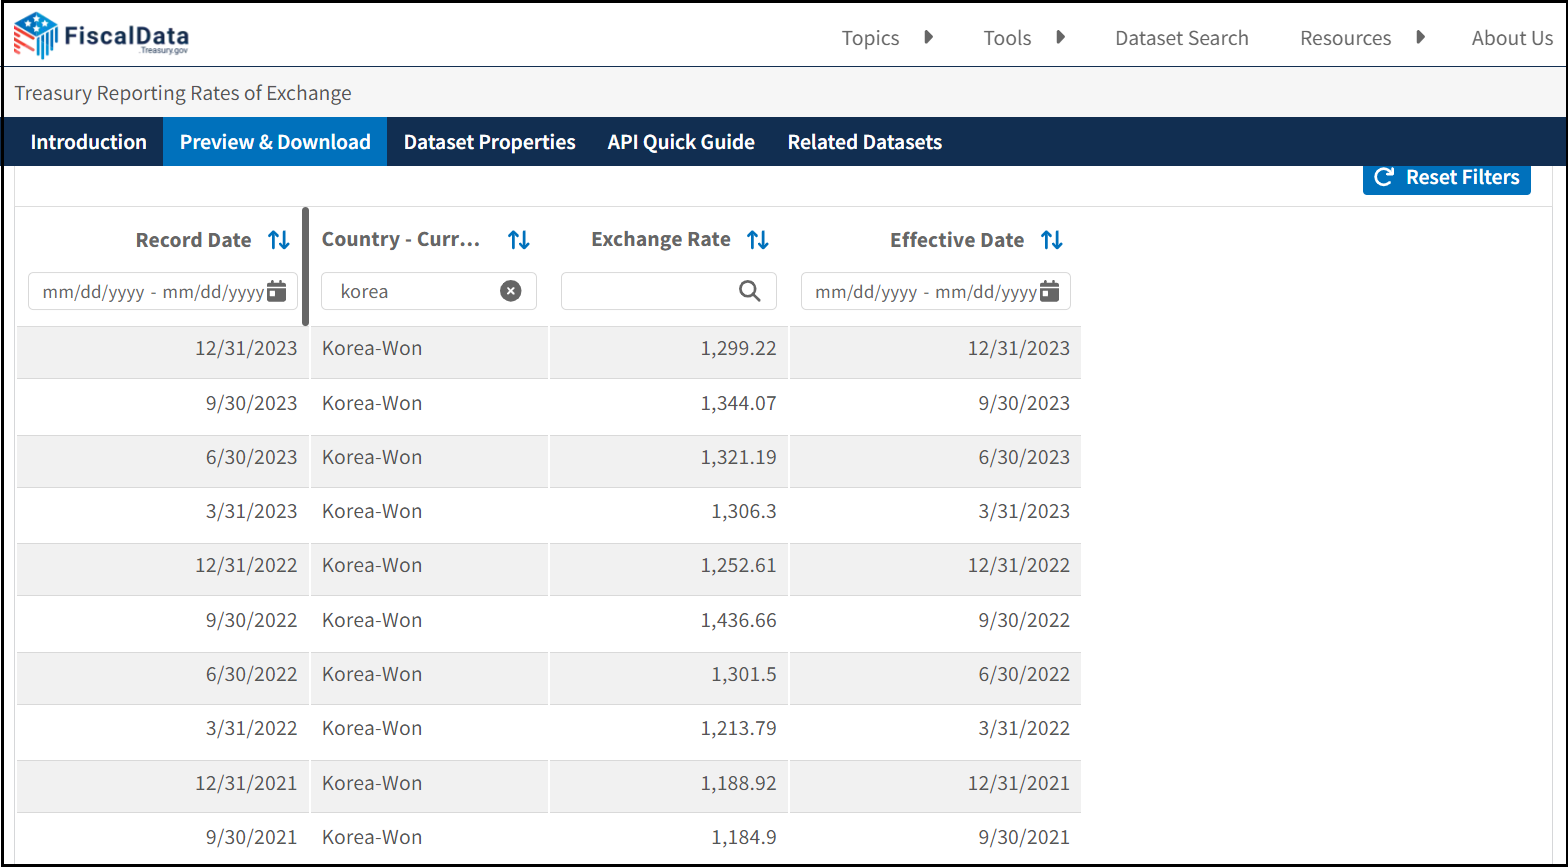Open the Dataset Search link
Image resolution: width=1568 pixels, height=867 pixels.
pyautogui.click(x=1181, y=38)
